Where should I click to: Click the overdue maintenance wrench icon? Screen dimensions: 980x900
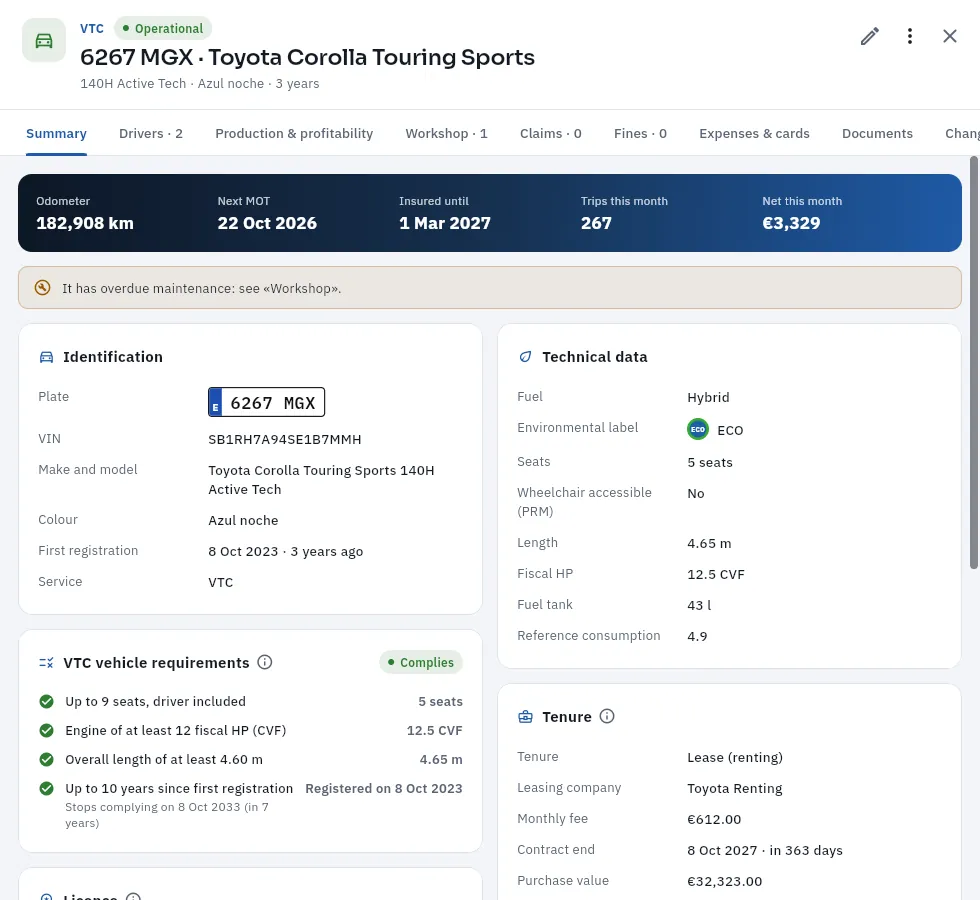(42, 288)
